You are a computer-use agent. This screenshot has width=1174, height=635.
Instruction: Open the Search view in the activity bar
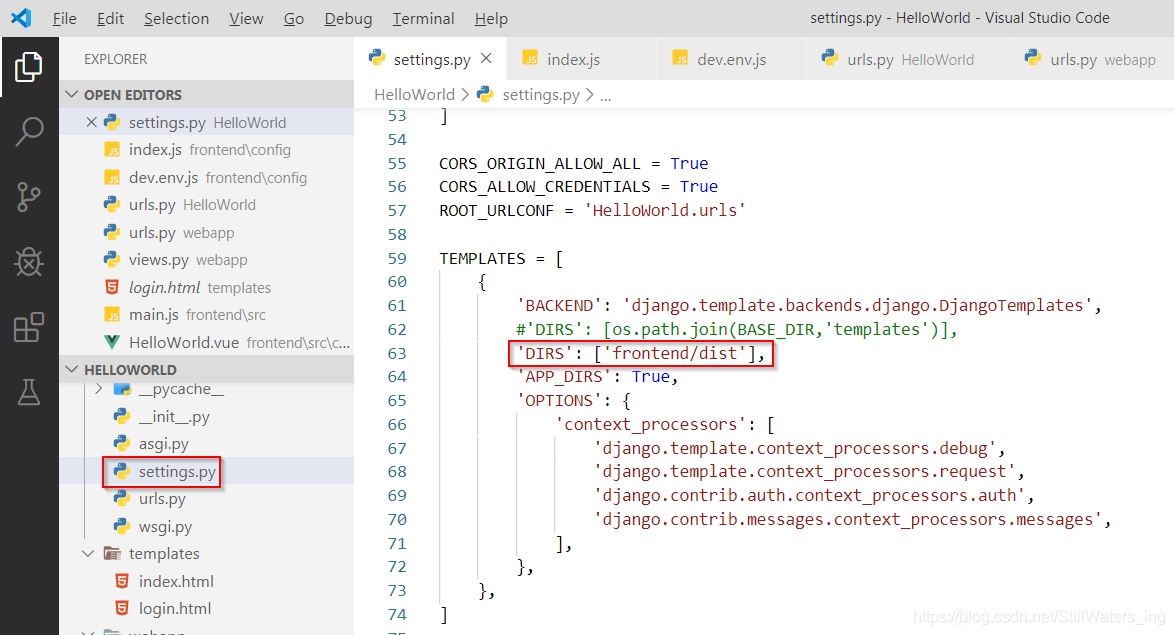click(28, 131)
